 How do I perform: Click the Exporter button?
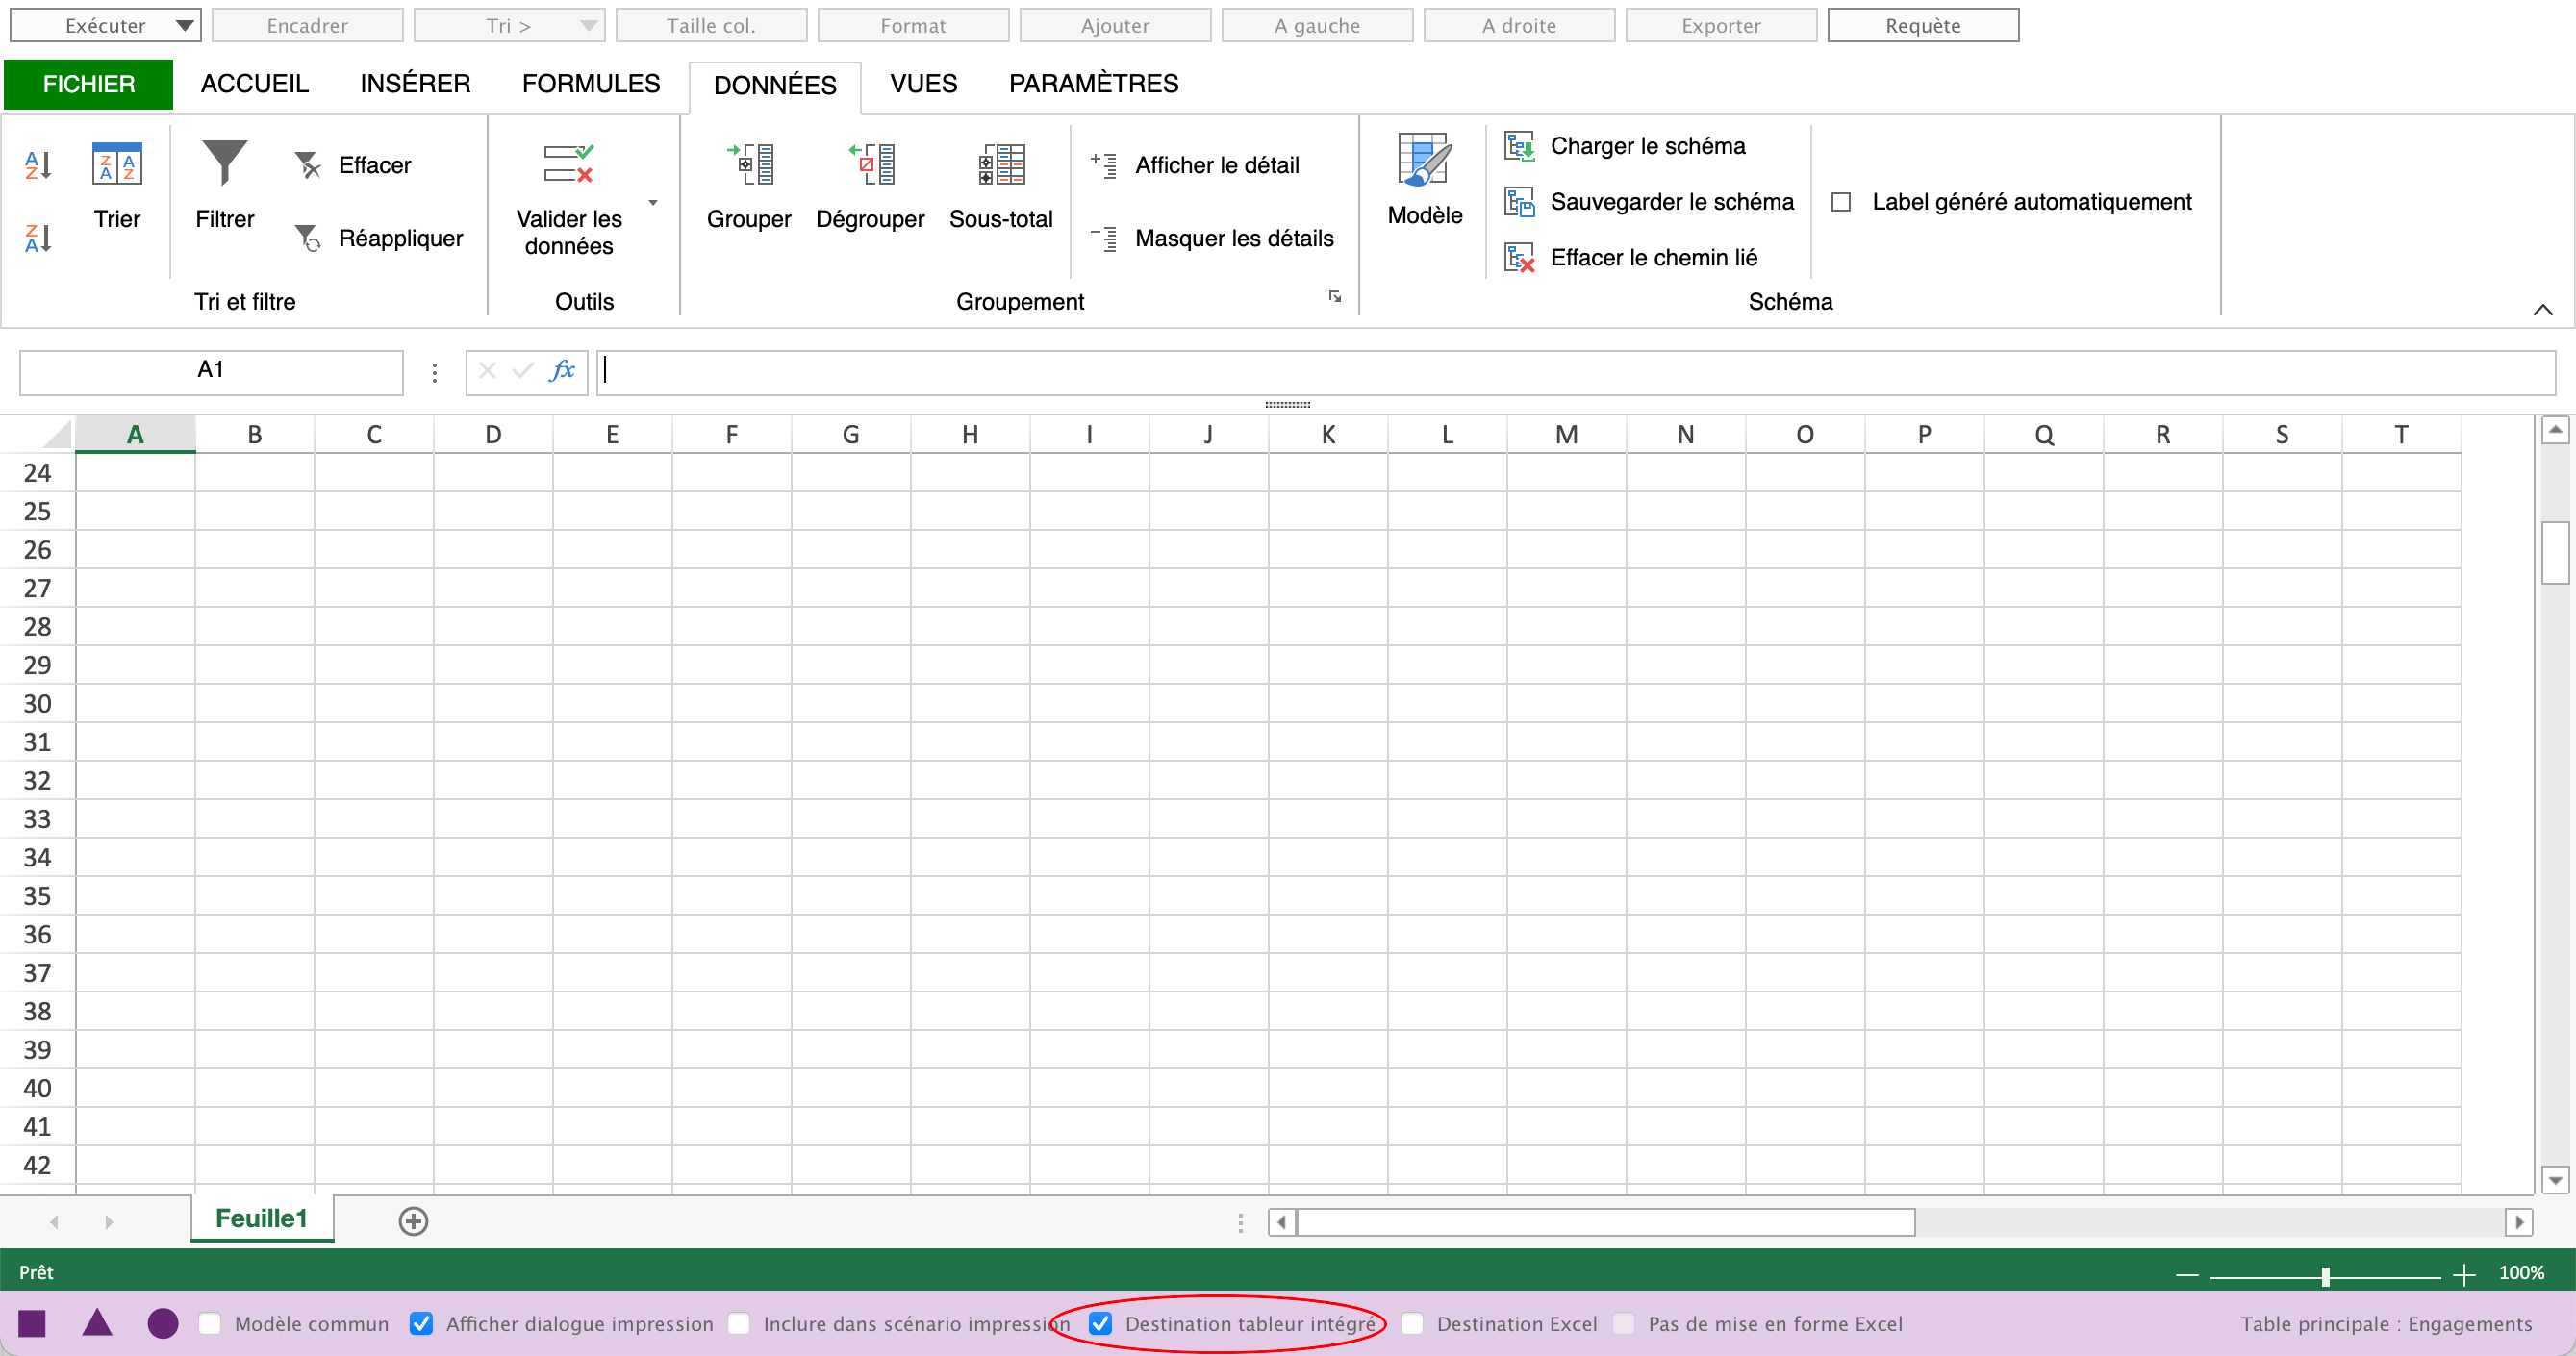1719,22
